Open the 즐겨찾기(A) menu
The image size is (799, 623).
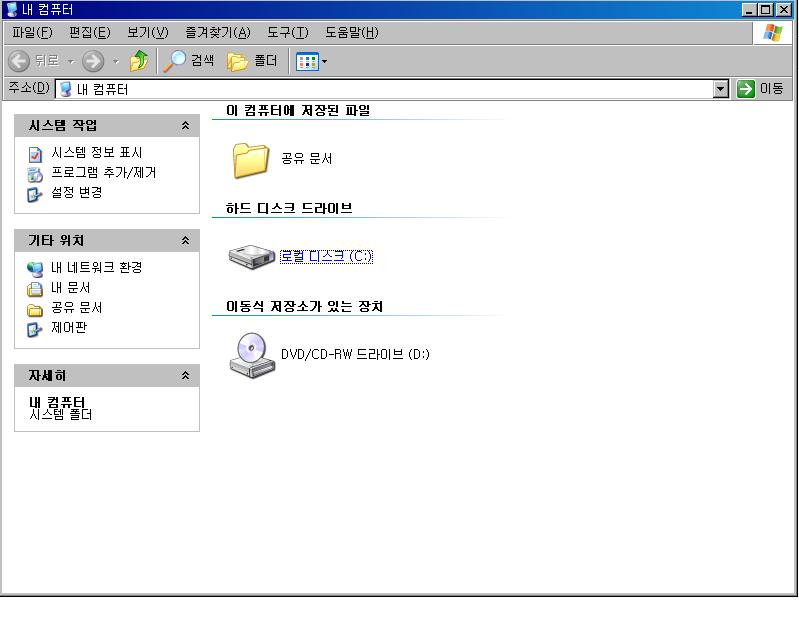(218, 33)
